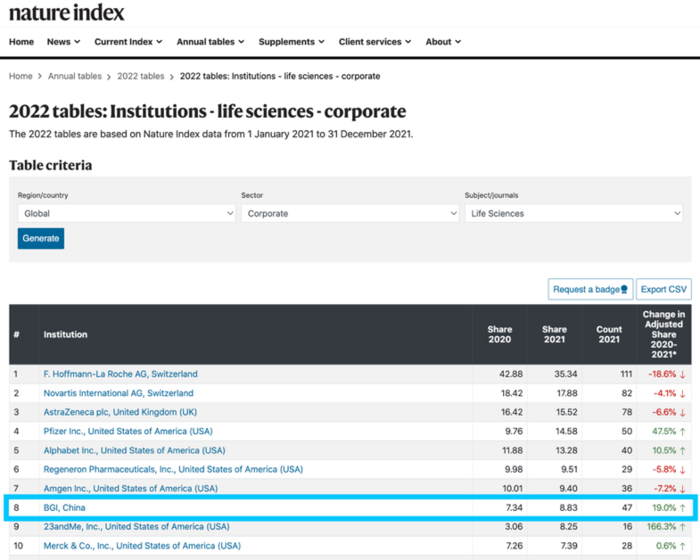Expand the Current Index menu
This screenshot has height=560, width=700.
(128, 42)
